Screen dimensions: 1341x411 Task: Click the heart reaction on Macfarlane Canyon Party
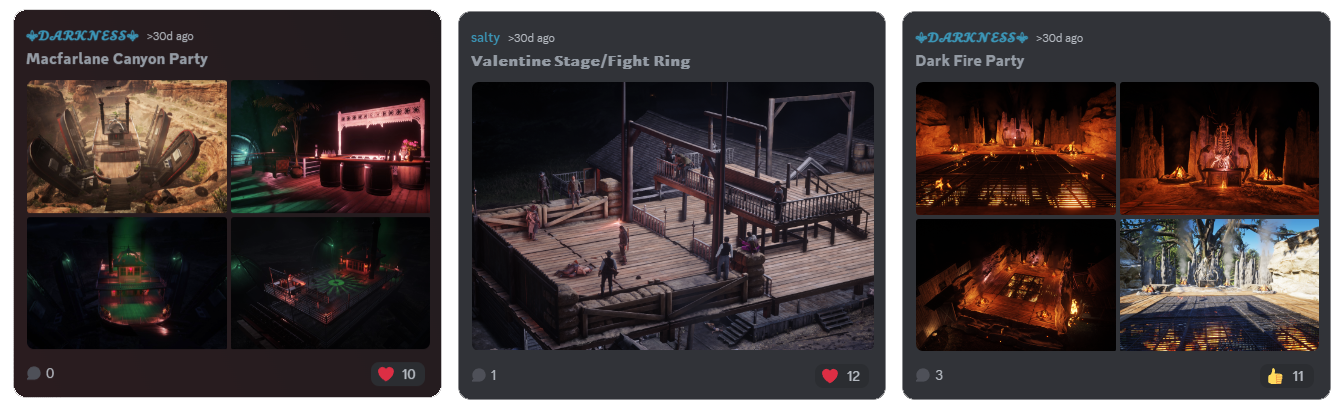pos(398,375)
